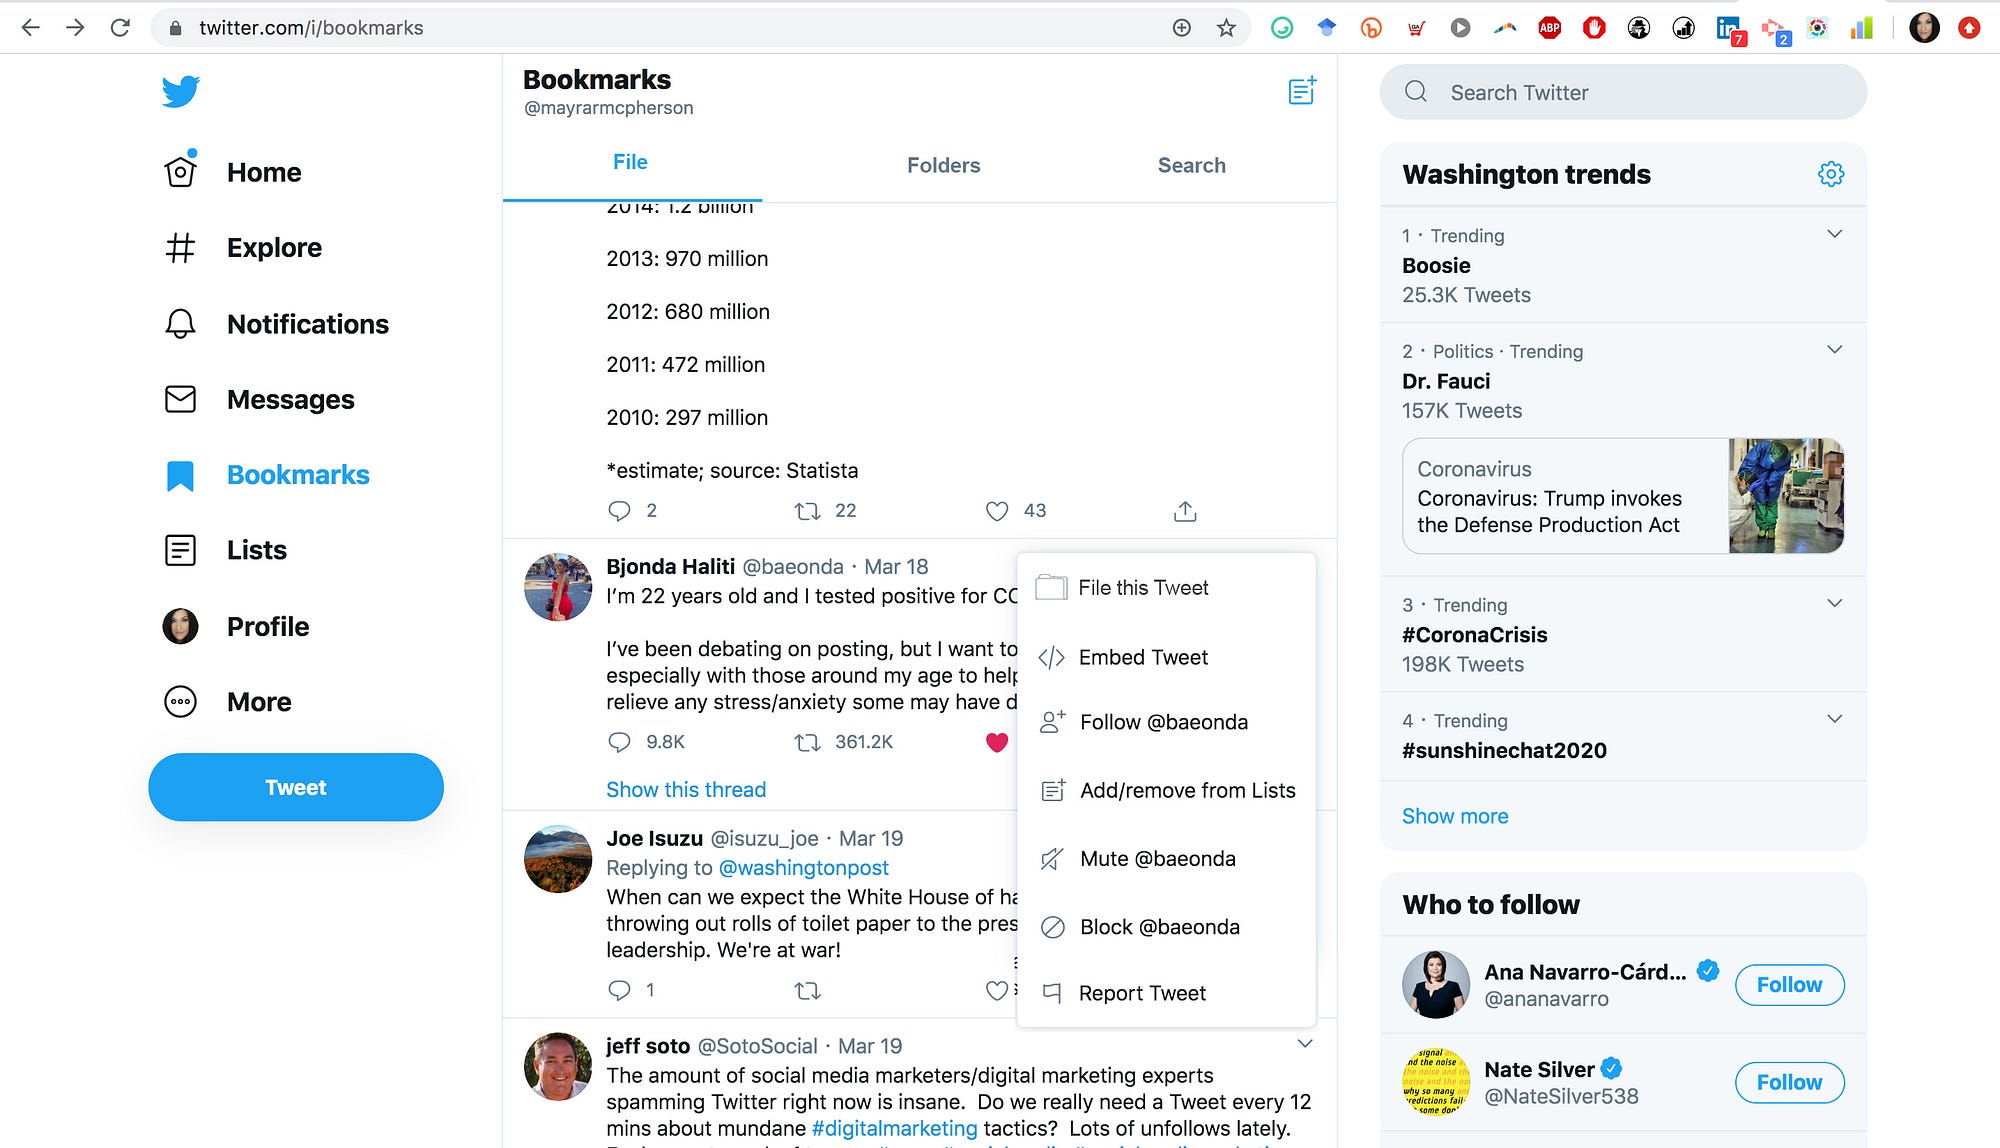The width and height of the screenshot is (2000, 1148).
Task: Switch to the Folders tab
Action: pyautogui.click(x=943, y=165)
